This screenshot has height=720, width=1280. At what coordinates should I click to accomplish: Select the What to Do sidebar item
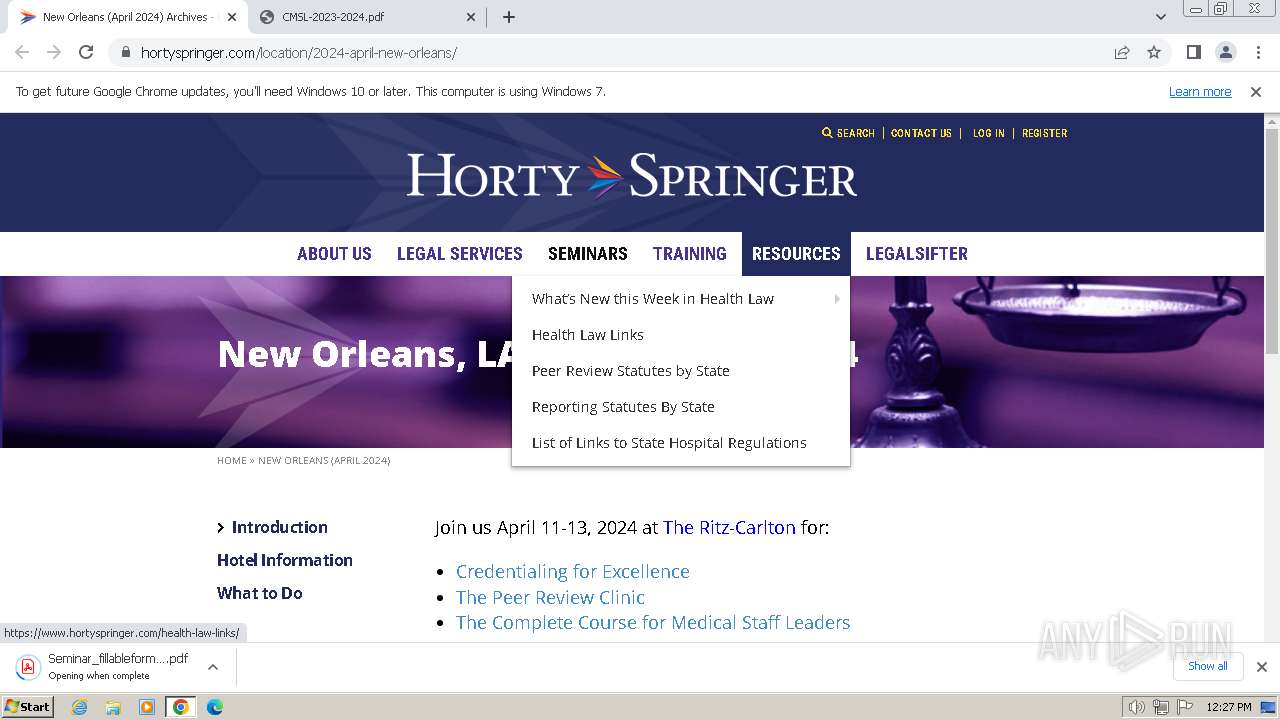pos(260,593)
